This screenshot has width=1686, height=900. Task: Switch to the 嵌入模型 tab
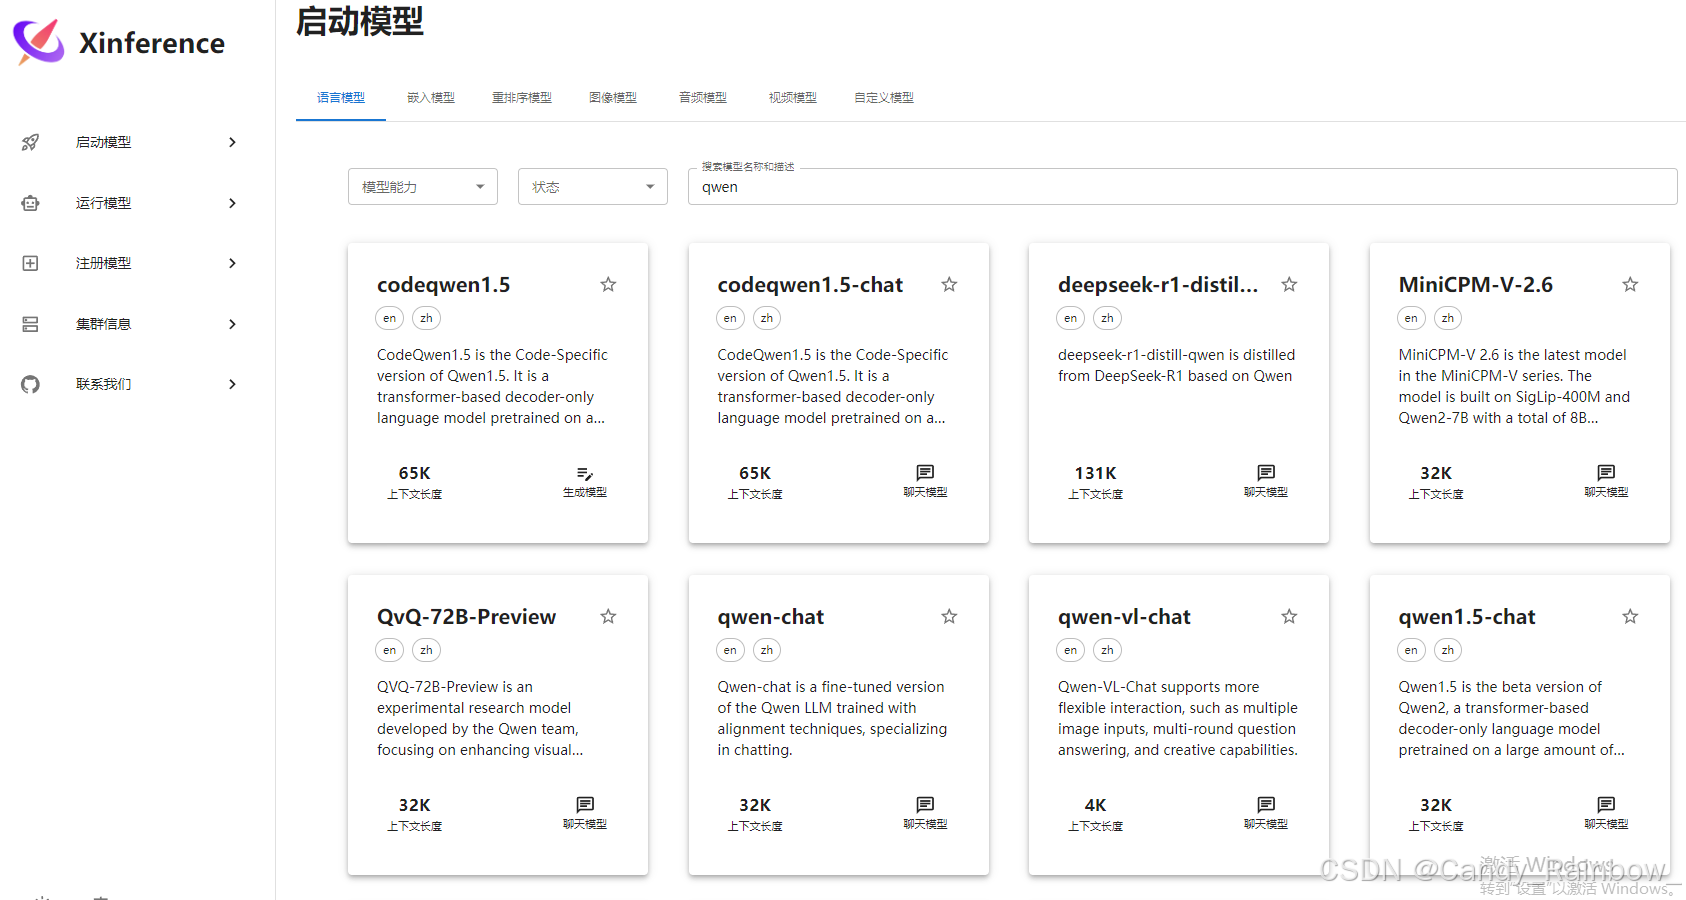431,98
